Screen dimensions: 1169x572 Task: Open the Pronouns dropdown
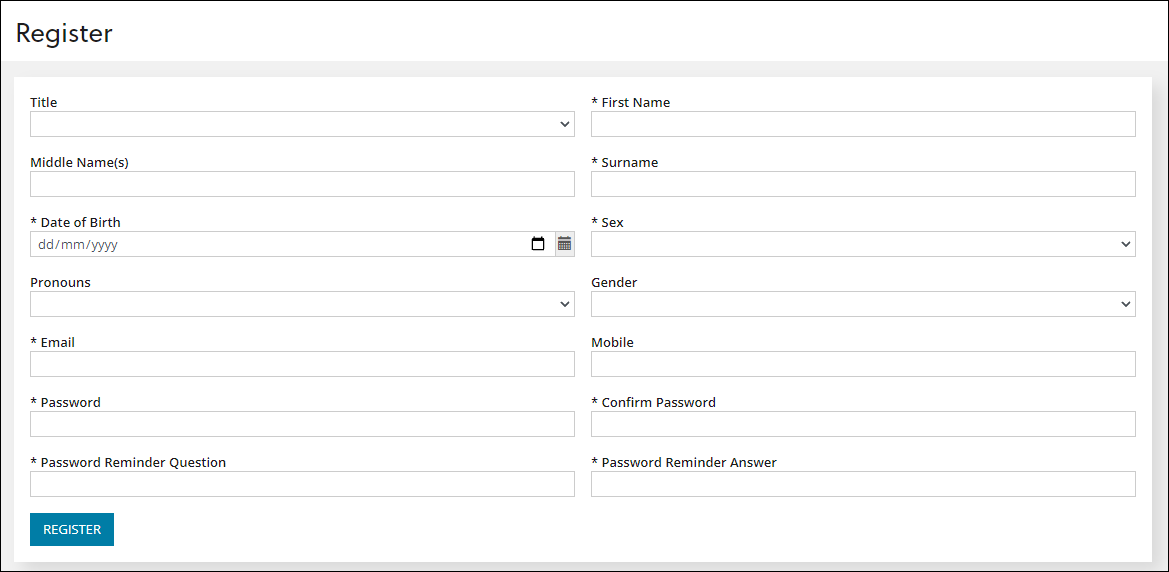302,304
